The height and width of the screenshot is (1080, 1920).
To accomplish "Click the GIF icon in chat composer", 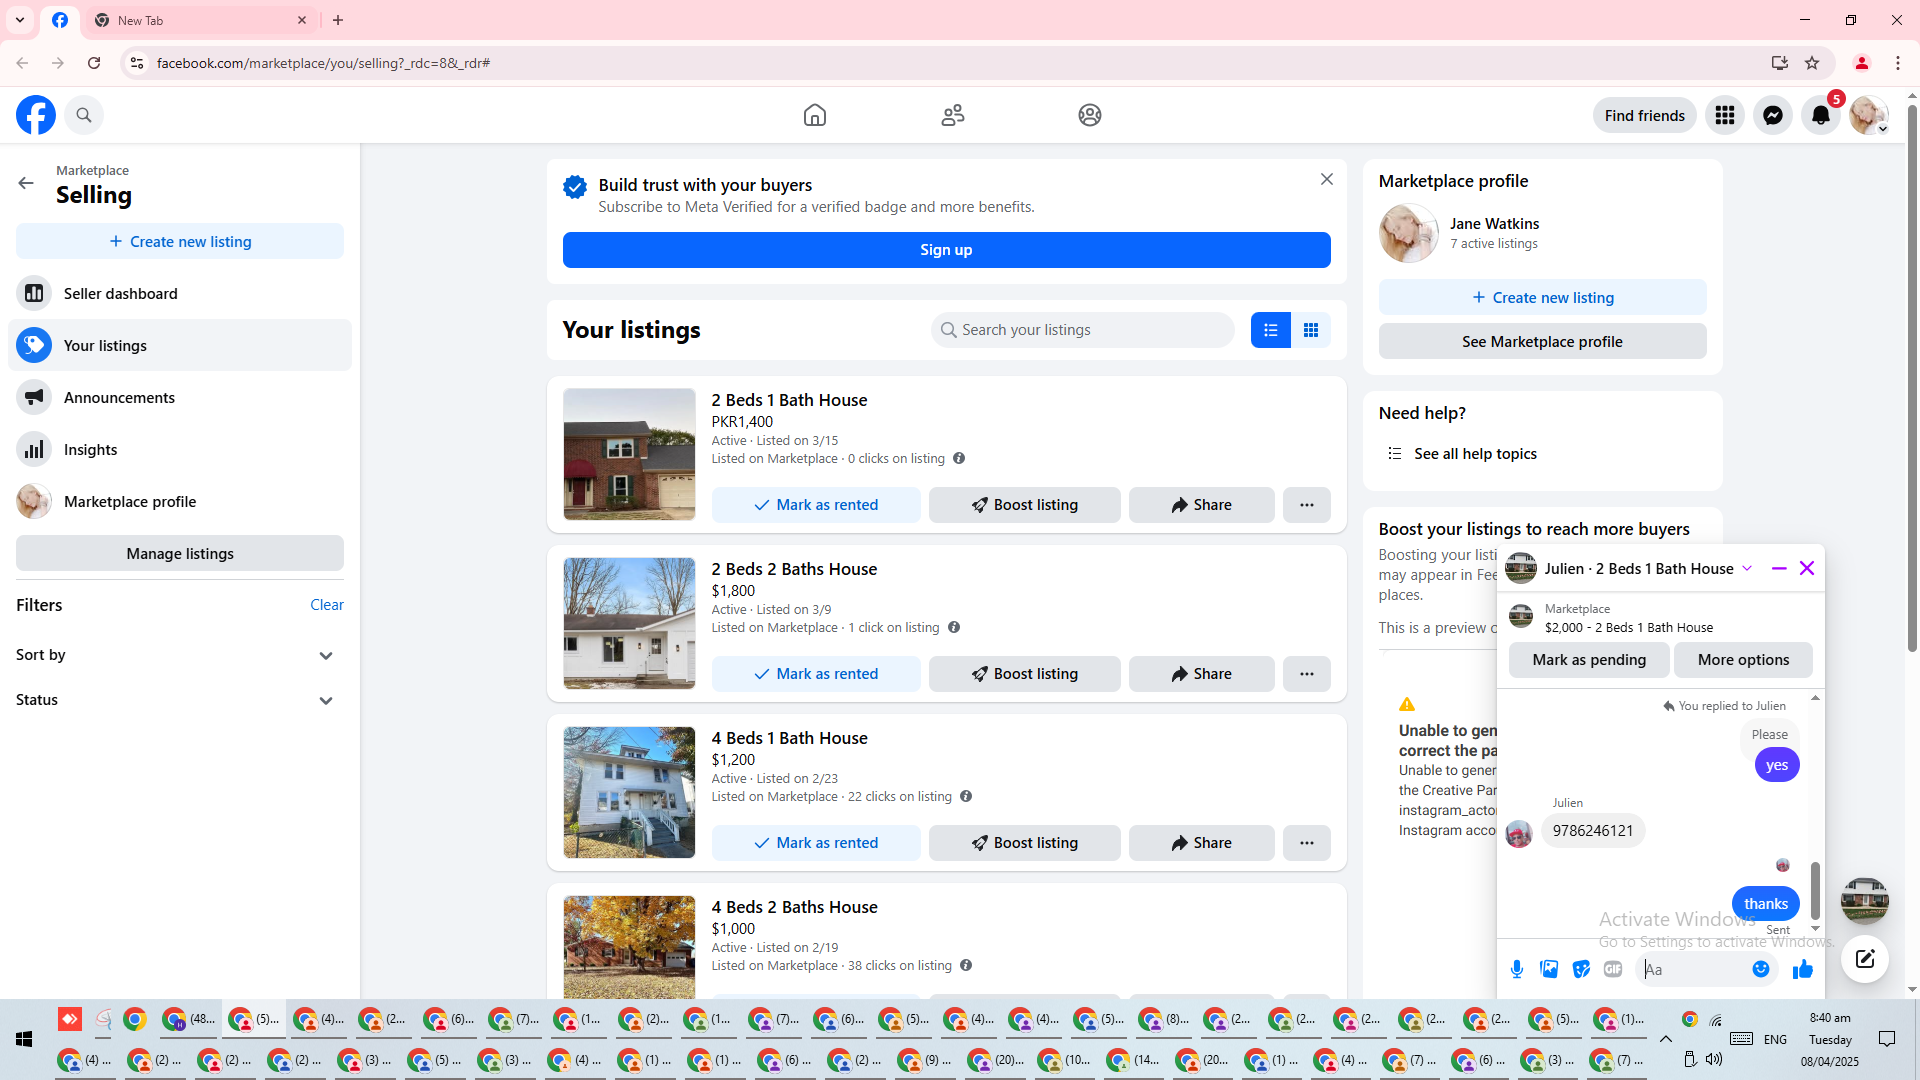I will pyautogui.click(x=1613, y=969).
